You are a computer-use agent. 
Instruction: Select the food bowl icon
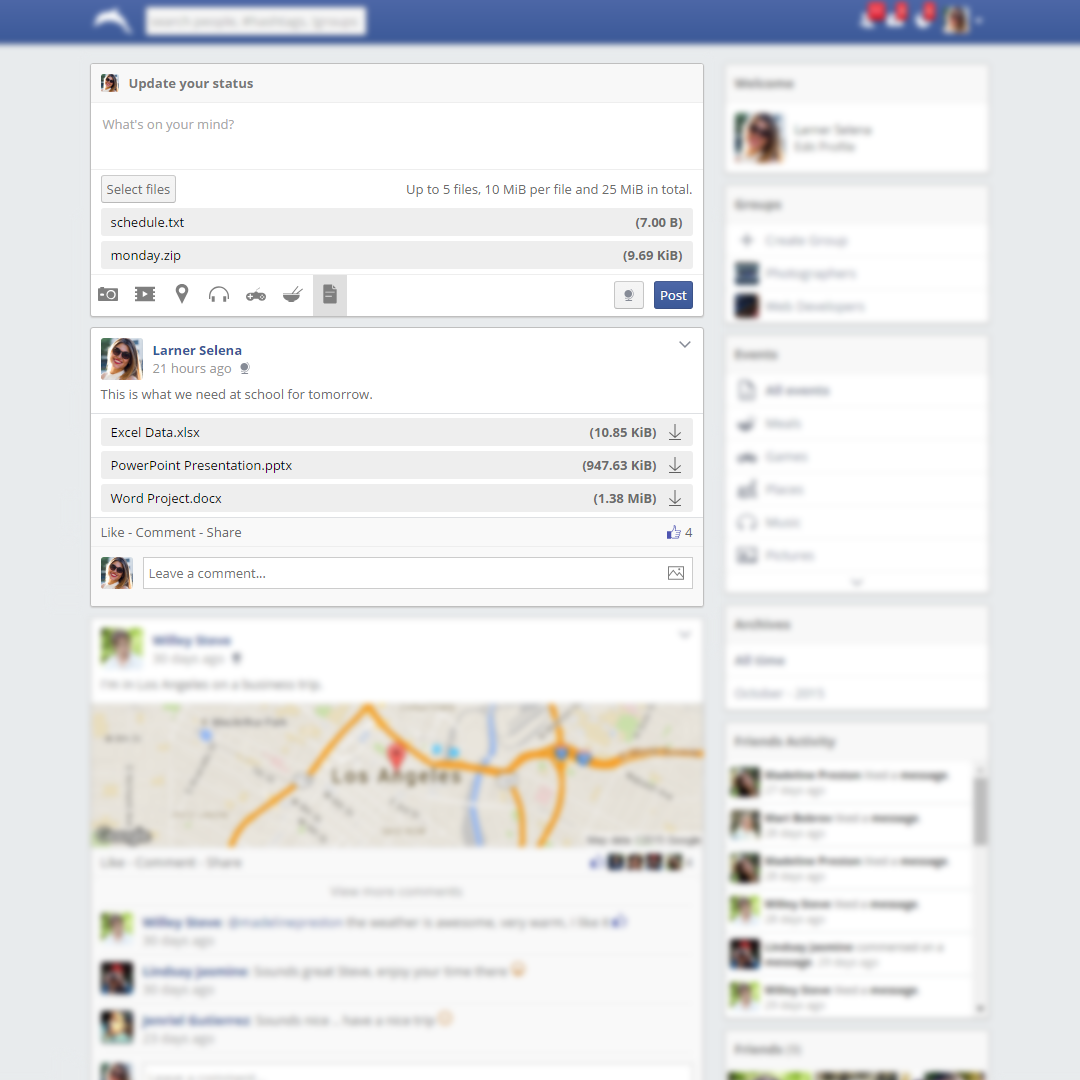pyautogui.click(x=292, y=294)
